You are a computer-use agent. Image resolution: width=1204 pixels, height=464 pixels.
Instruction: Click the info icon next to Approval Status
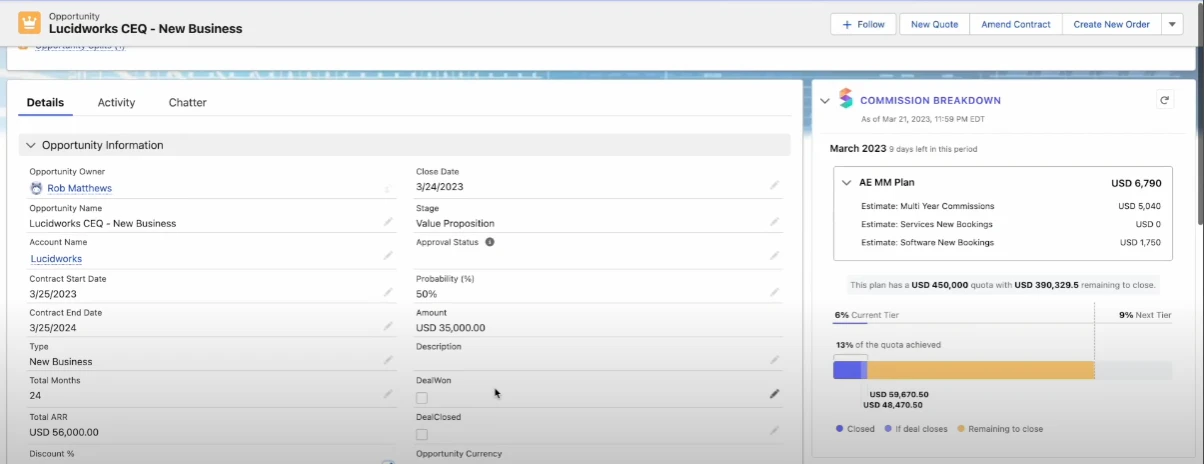(490, 242)
